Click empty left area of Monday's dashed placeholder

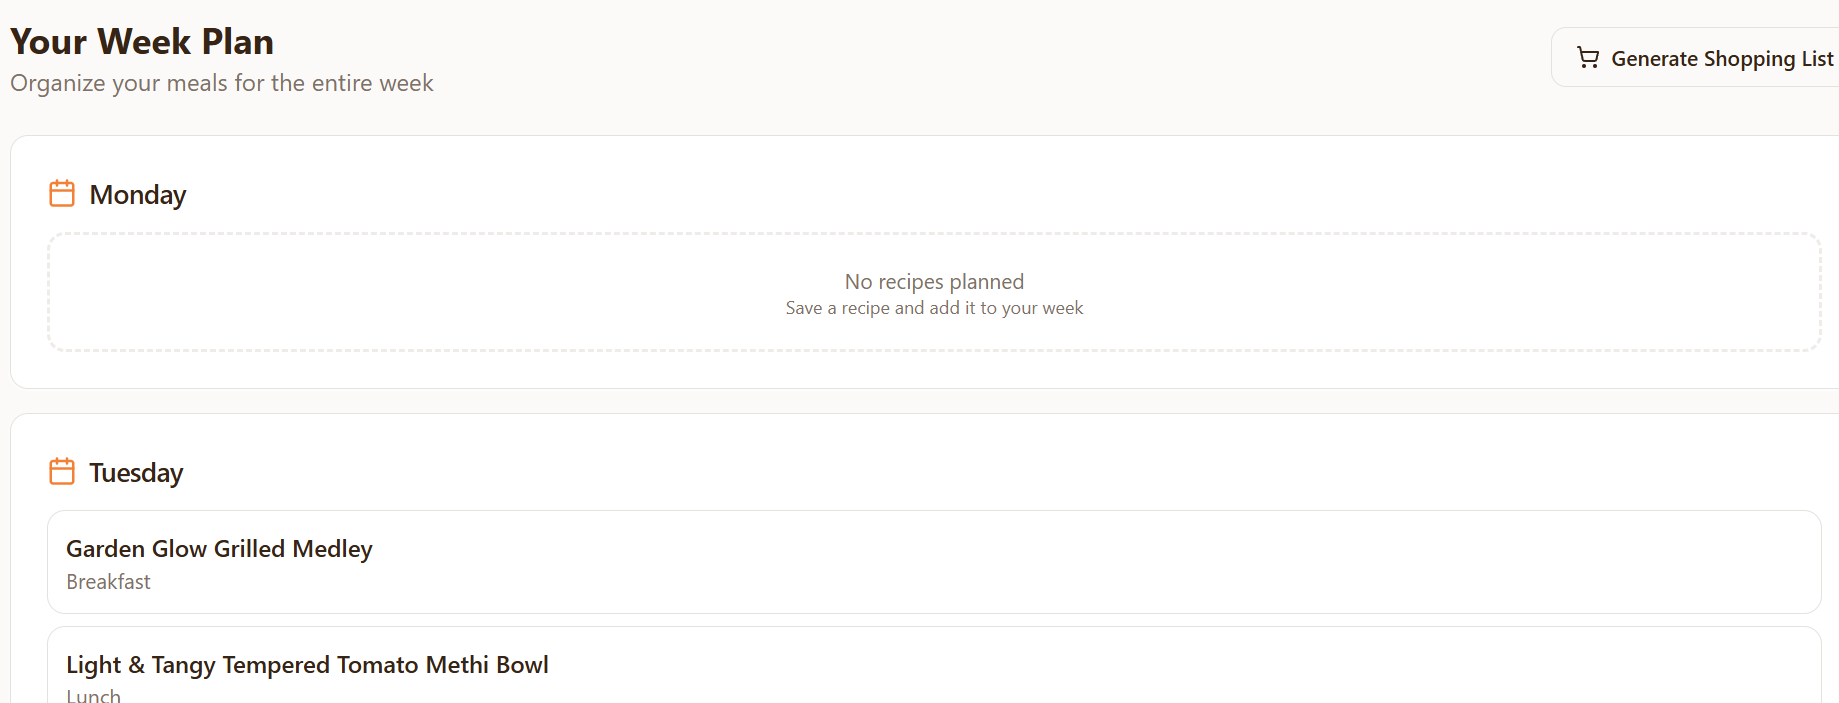click(x=300, y=292)
